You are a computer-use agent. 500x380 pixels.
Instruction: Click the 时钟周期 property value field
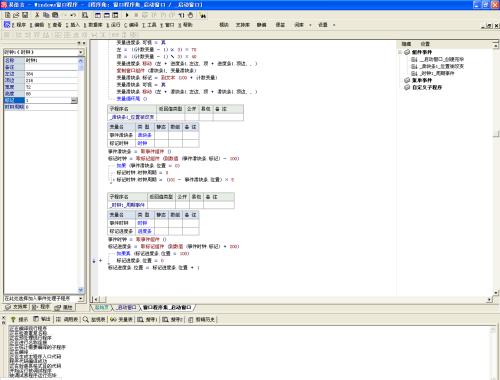51,107
